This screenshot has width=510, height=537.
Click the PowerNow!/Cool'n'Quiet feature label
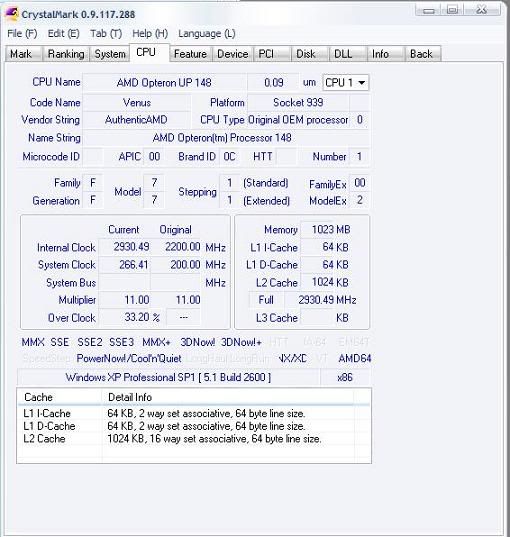129,359
